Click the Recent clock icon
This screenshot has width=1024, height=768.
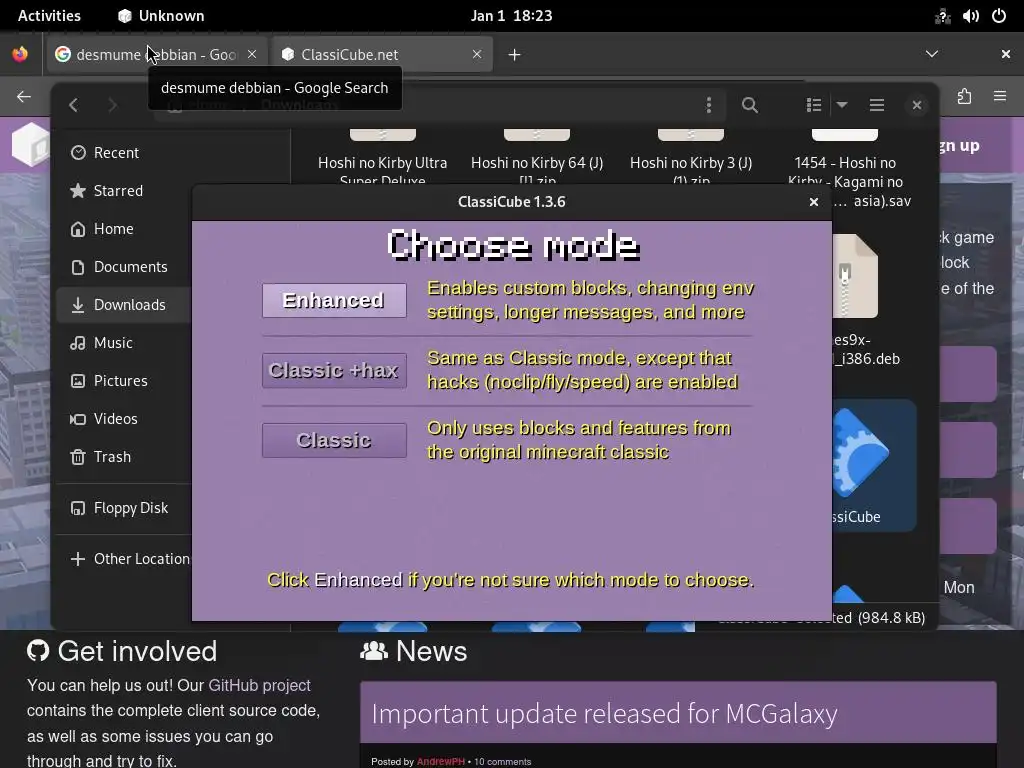78,153
